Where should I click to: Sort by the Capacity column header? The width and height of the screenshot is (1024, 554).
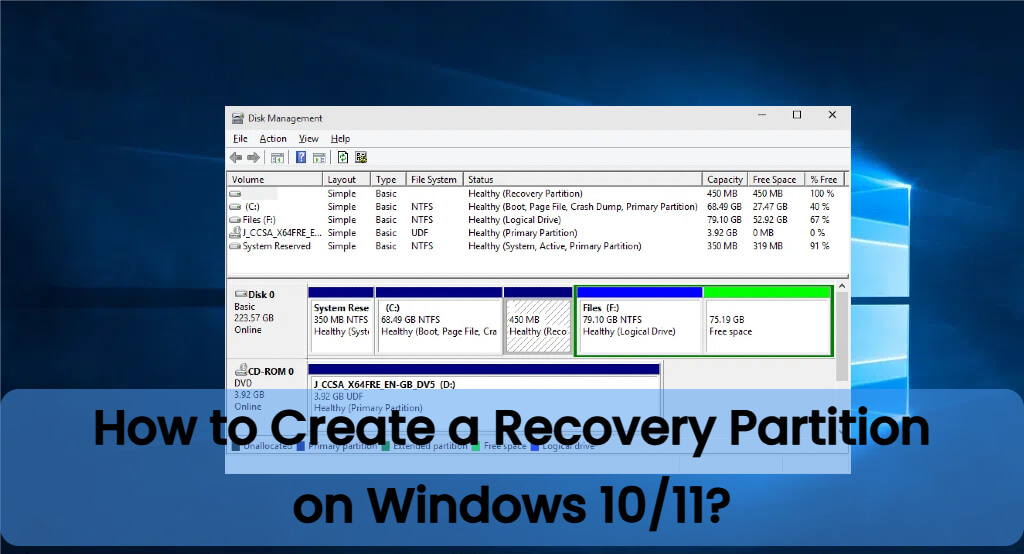(x=725, y=180)
